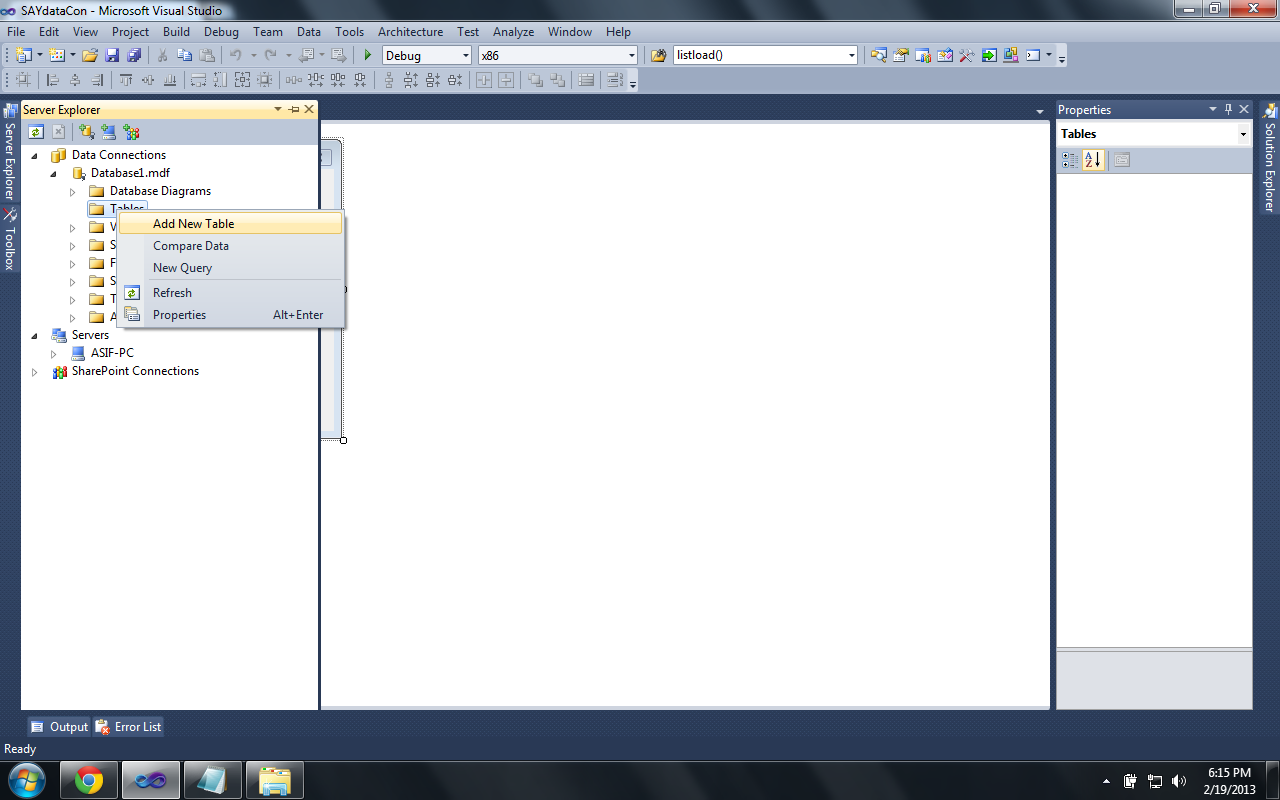1280x800 pixels.
Task: Collapse the Data Connections node
Action: point(34,155)
